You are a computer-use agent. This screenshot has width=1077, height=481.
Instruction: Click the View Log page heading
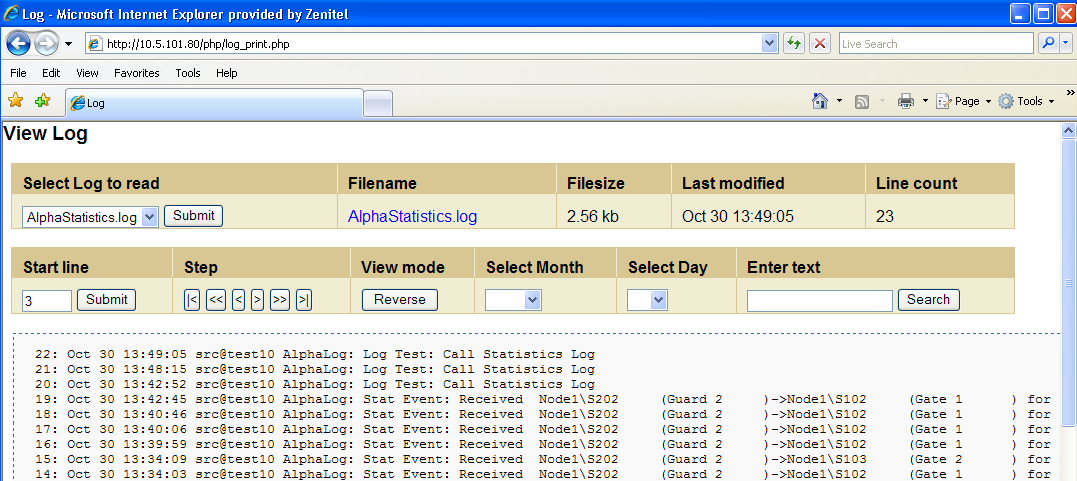point(45,134)
